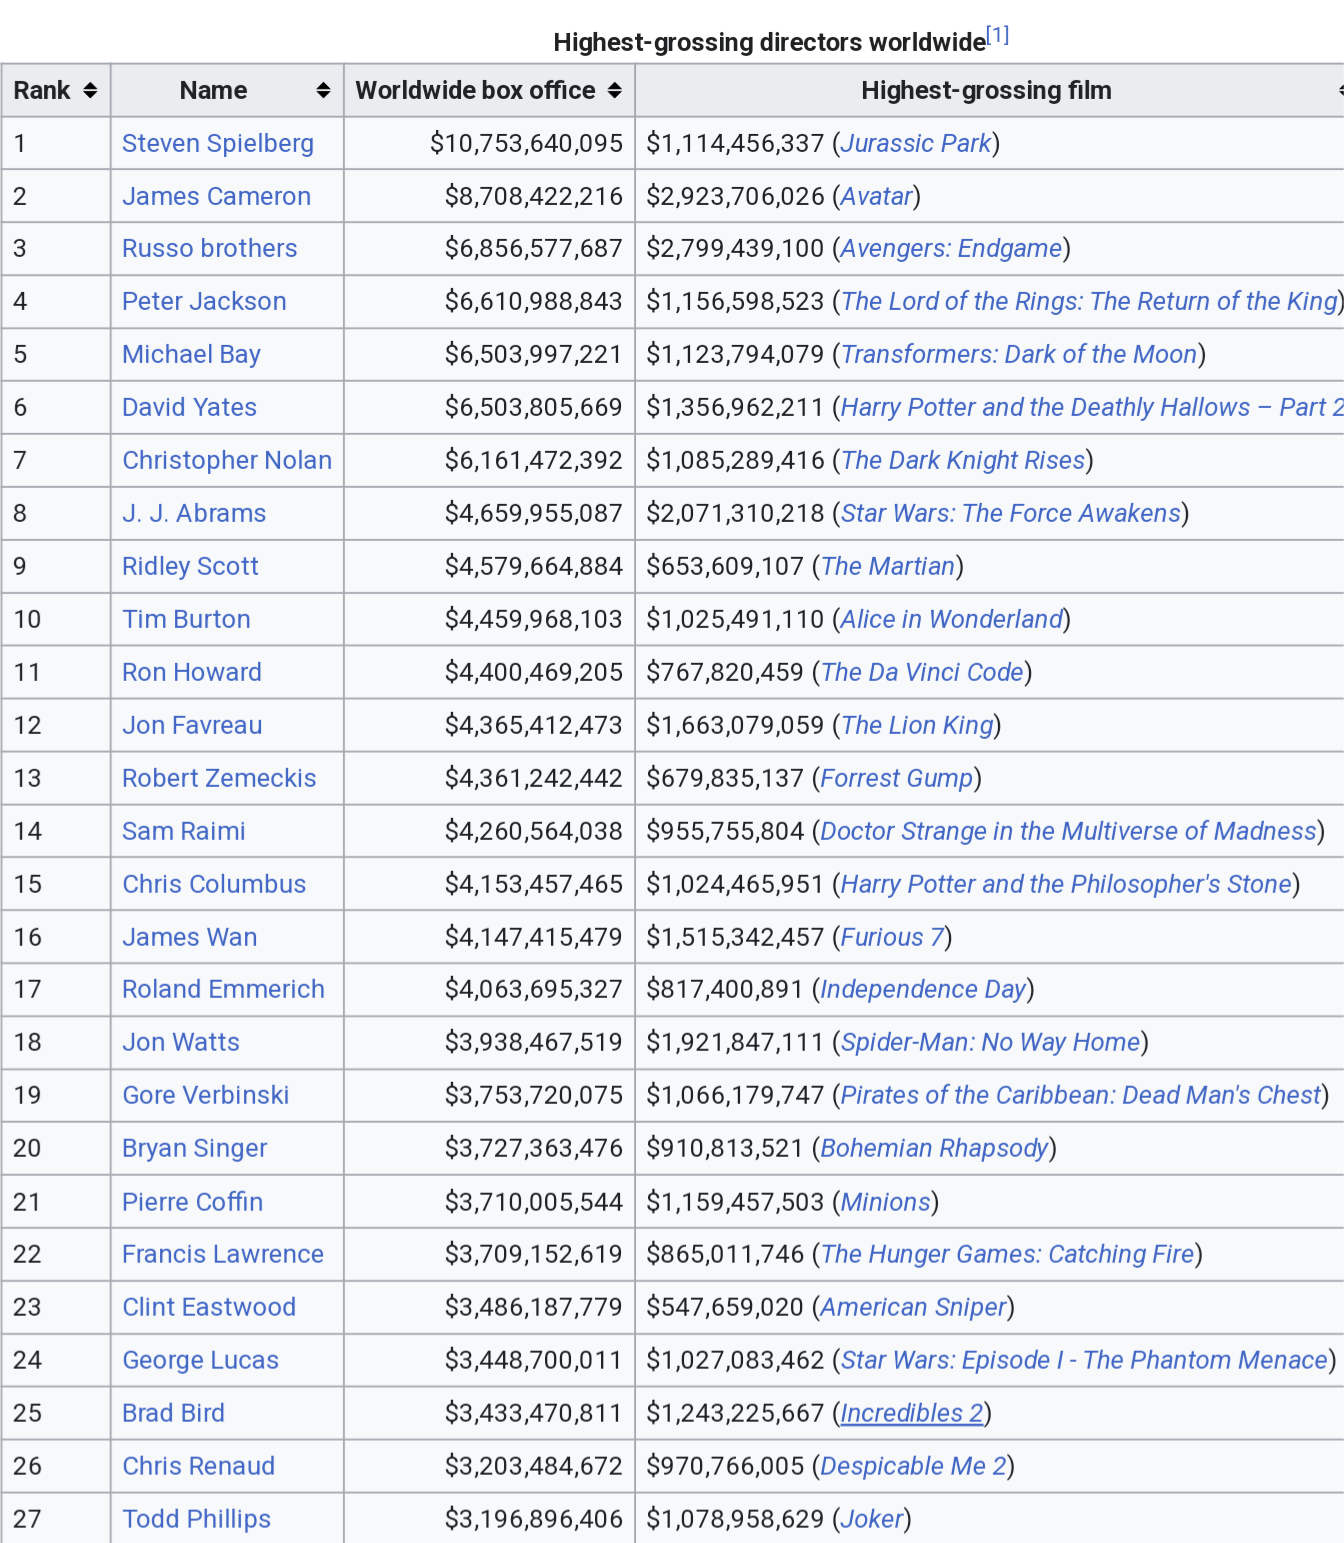Open Ridley Scott article link
This screenshot has height=1543, width=1344.
[190, 567]
